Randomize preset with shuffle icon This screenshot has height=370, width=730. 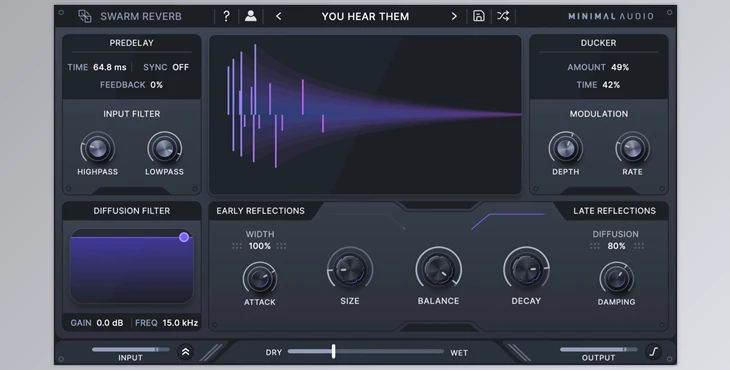click(503, 16)
